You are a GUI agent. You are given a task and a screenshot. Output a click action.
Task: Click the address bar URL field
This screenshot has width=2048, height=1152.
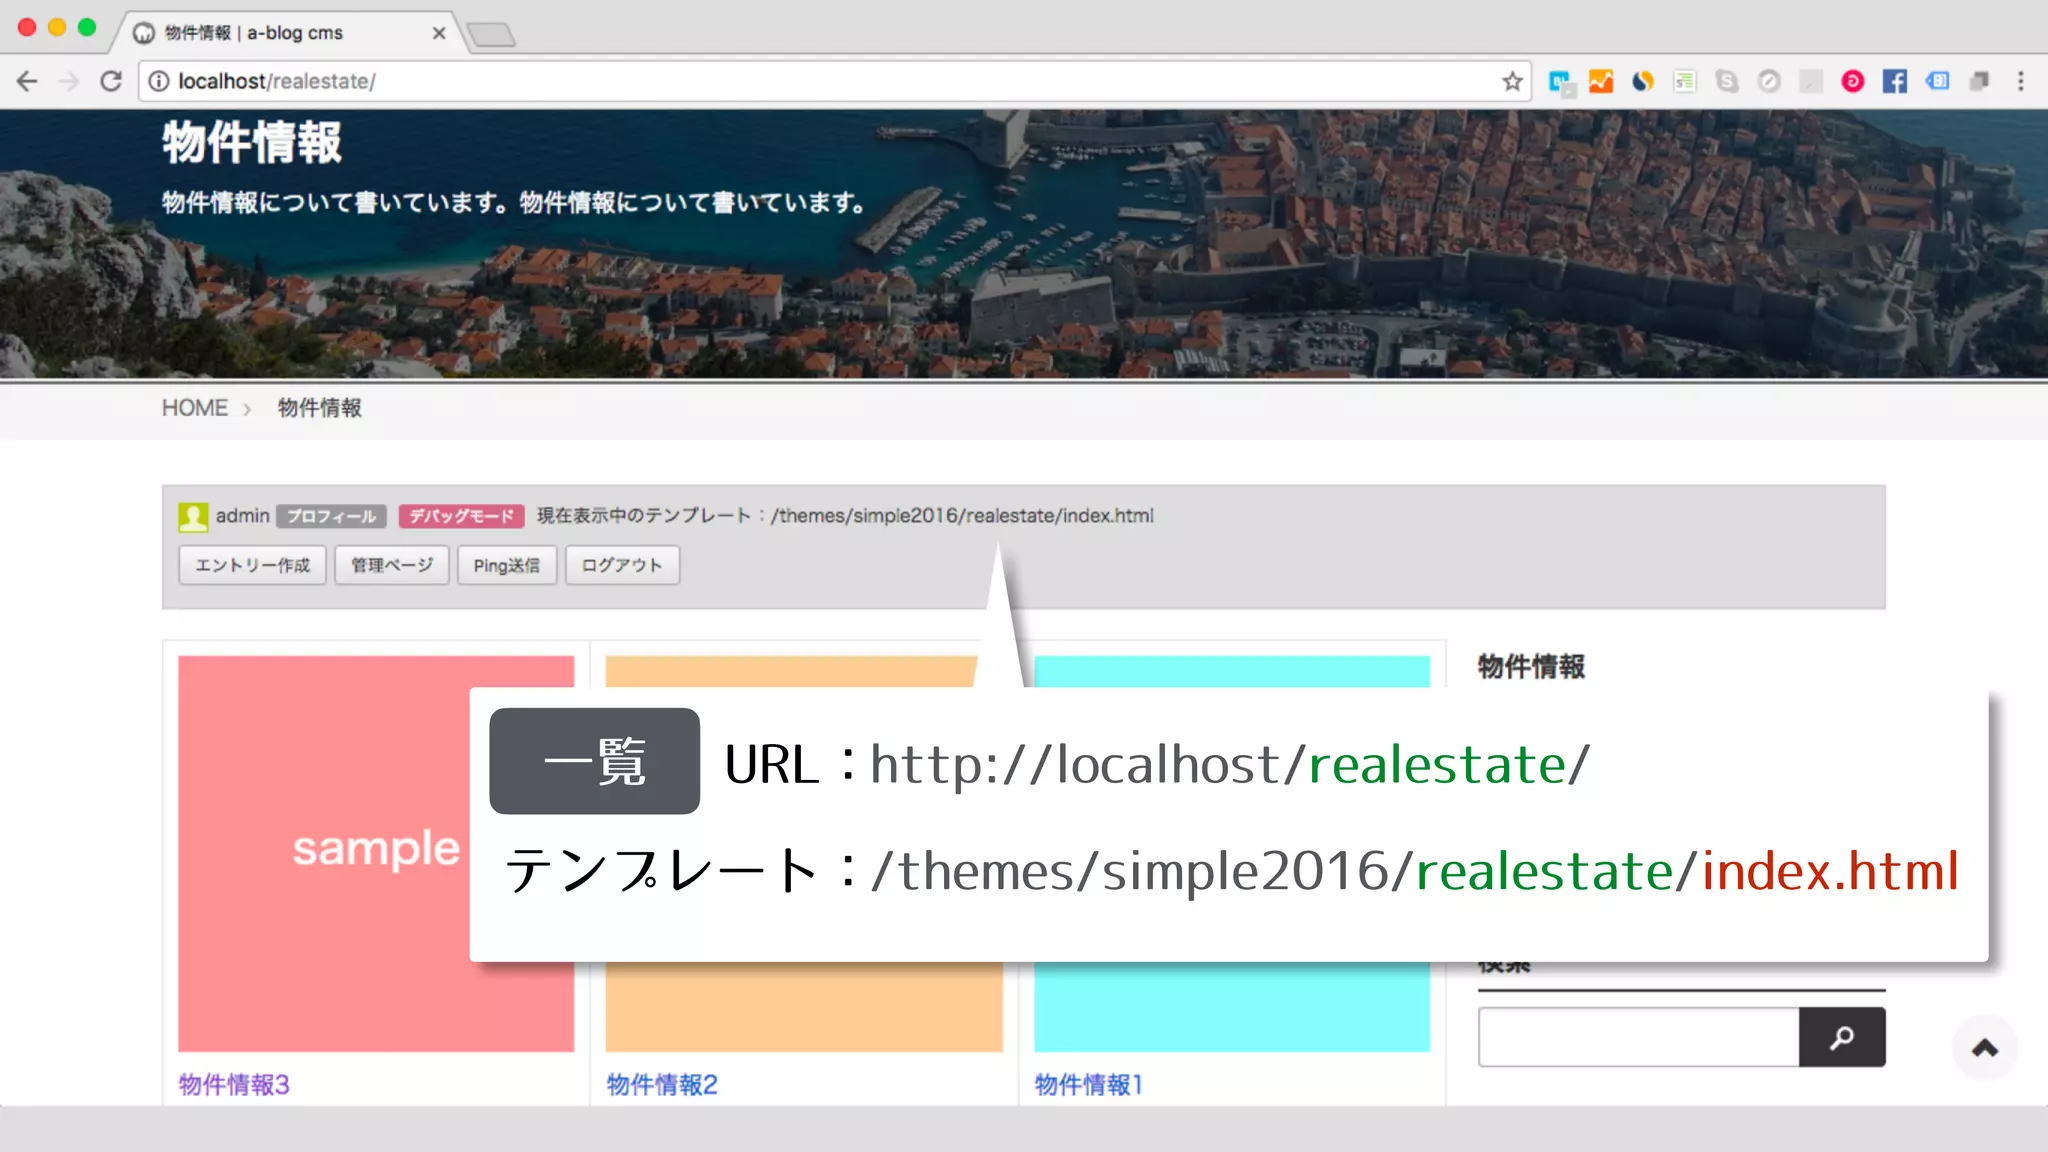[835, 81]
